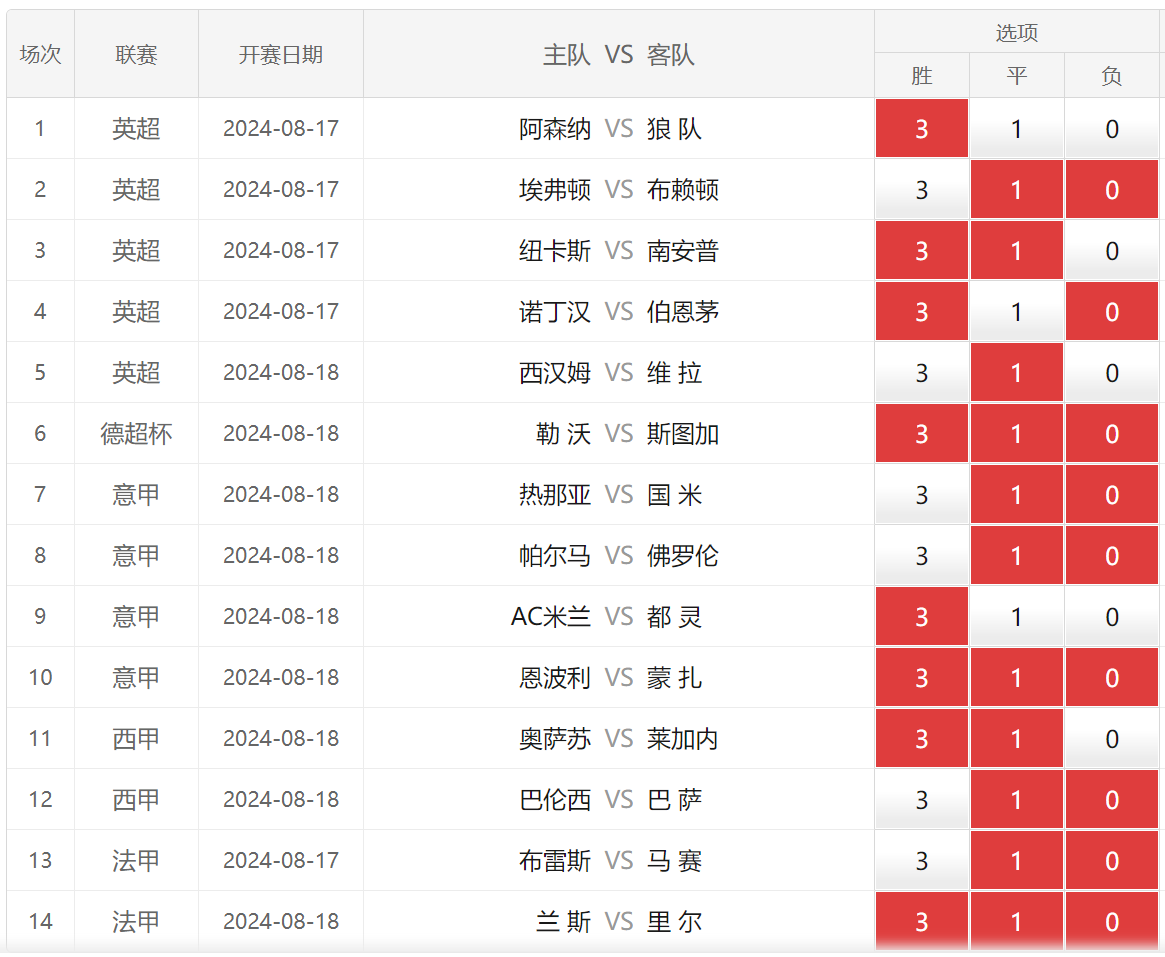
Task: Click the 热那亚 VS 国米 match text
Action: click(610, 494)
